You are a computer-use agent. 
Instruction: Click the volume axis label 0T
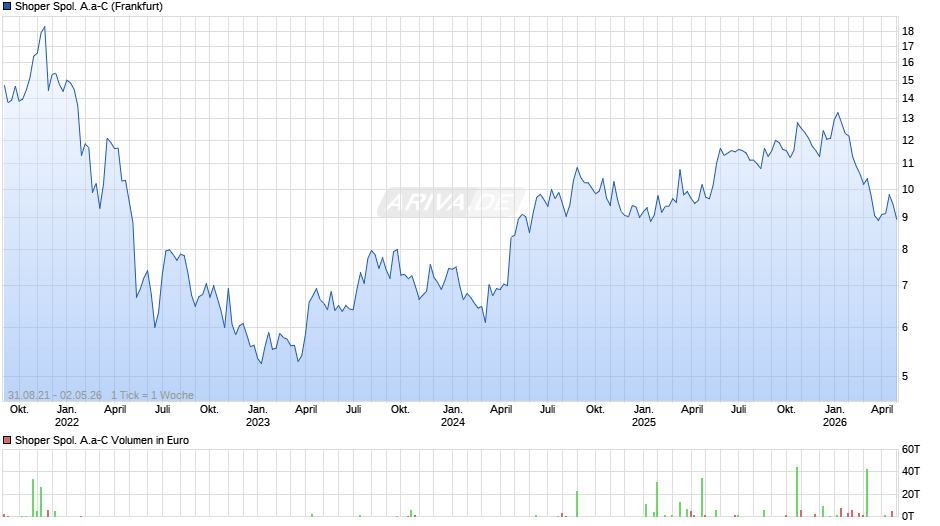(908, 516)
